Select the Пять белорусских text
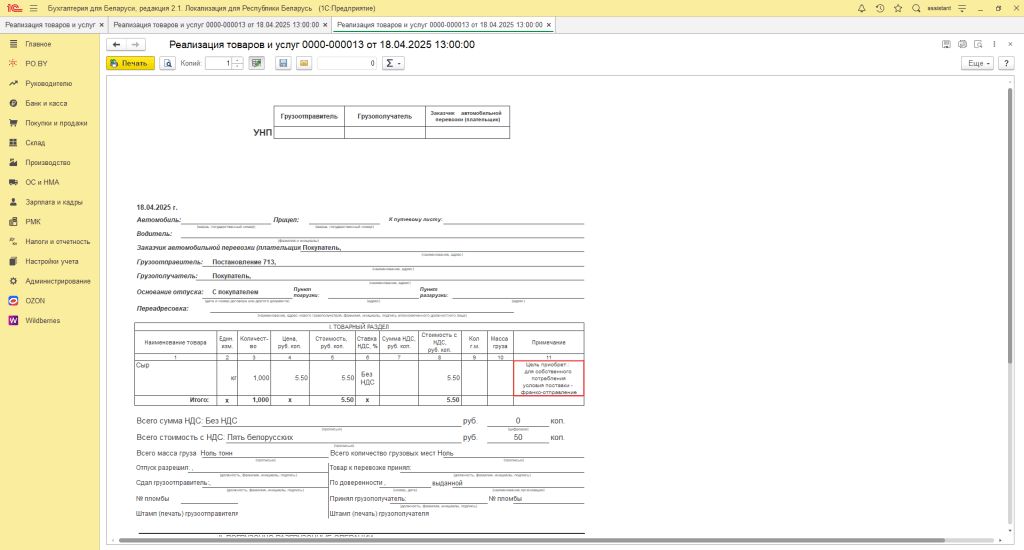Viewport: 1024px width, 550px height. point(260,438)
